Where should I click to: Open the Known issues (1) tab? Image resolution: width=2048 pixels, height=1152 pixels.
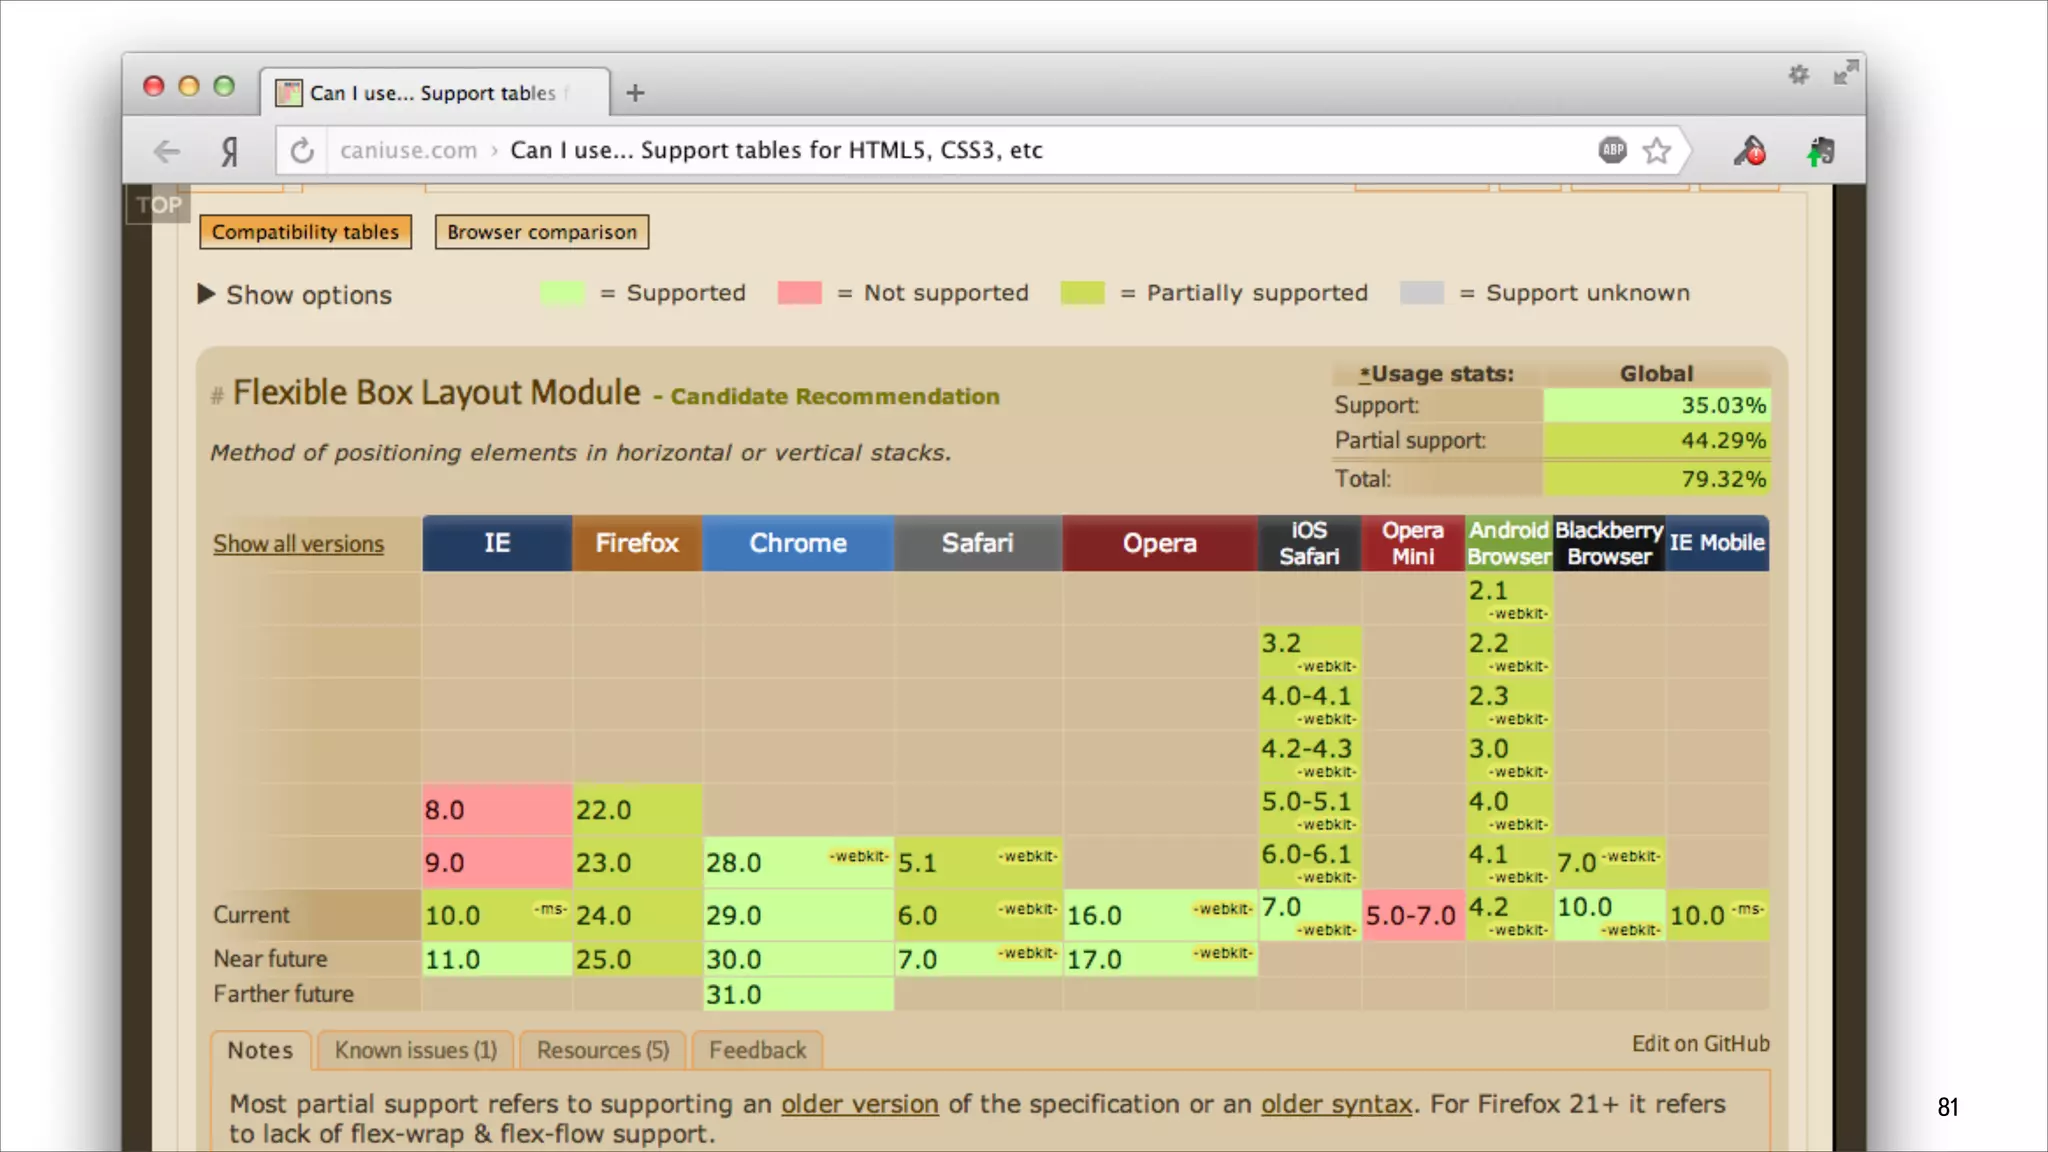415,1050
